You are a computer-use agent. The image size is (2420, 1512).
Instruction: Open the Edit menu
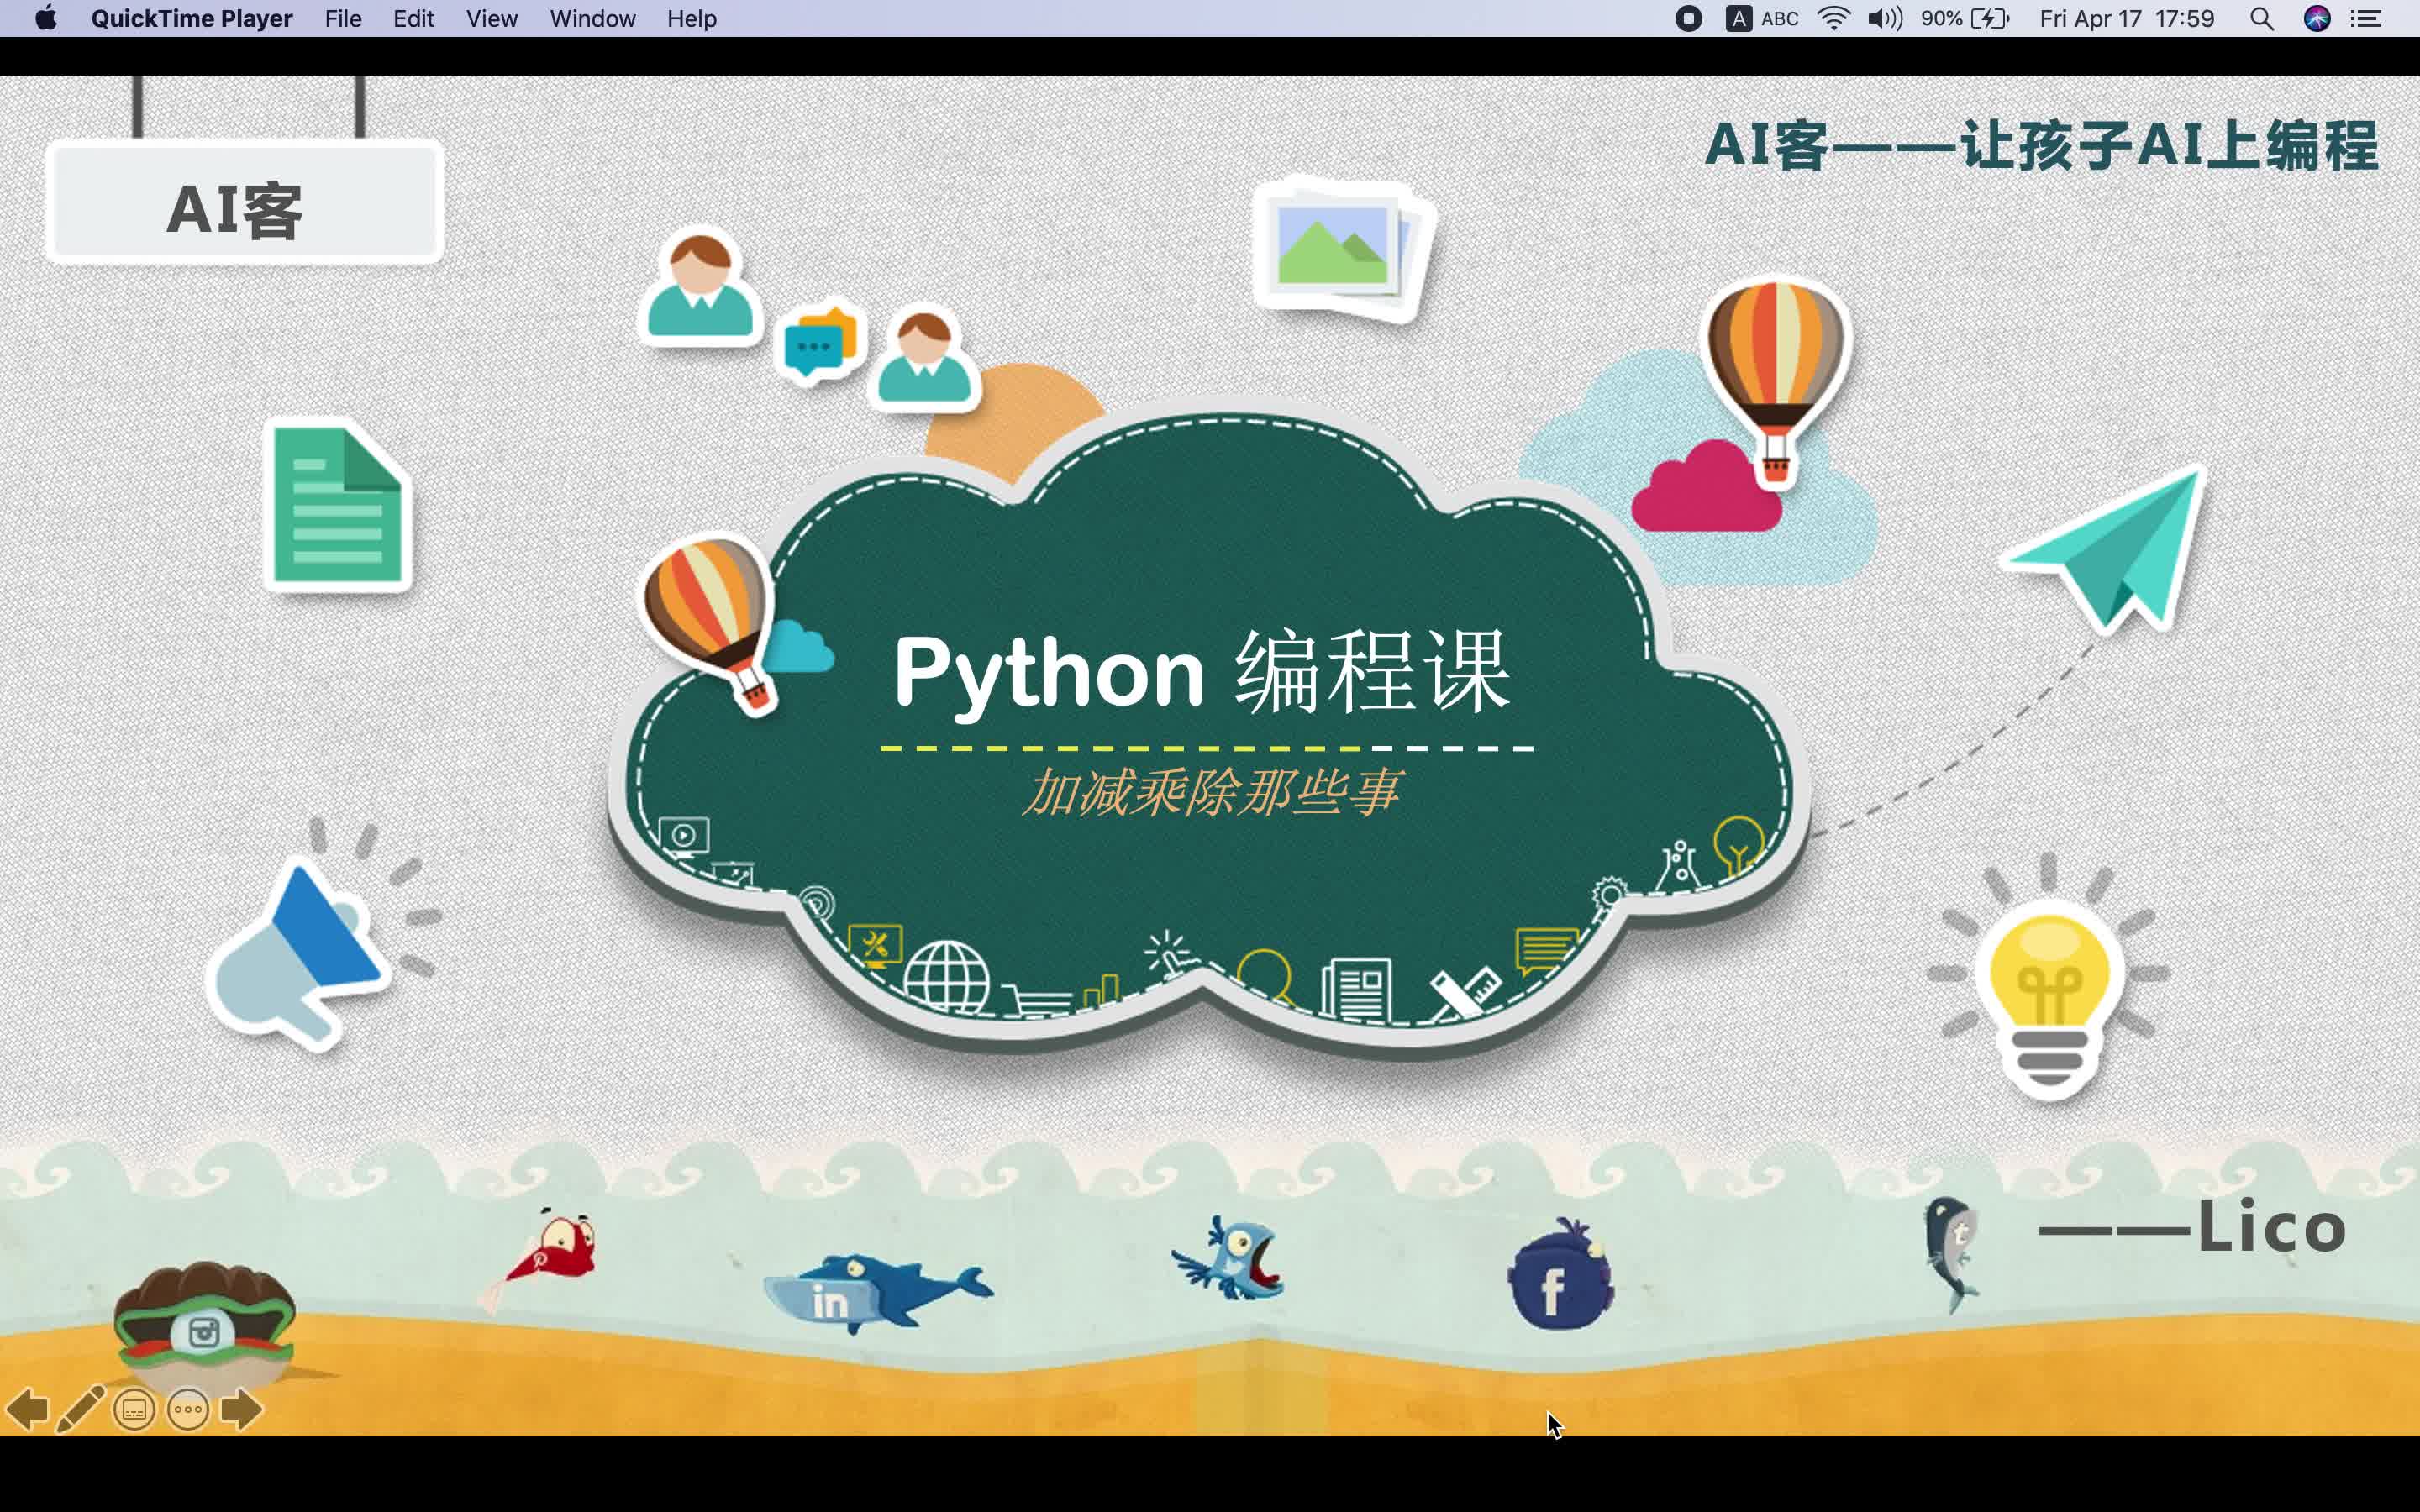413,19
